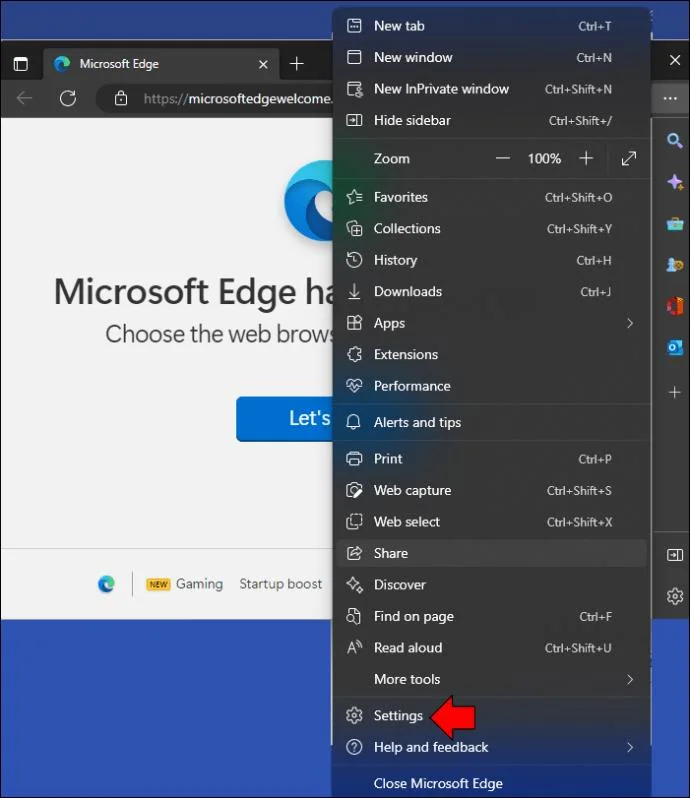Click the lock site info icon
This screenshot has height=798, width=690.
click(x=121, y=98)
